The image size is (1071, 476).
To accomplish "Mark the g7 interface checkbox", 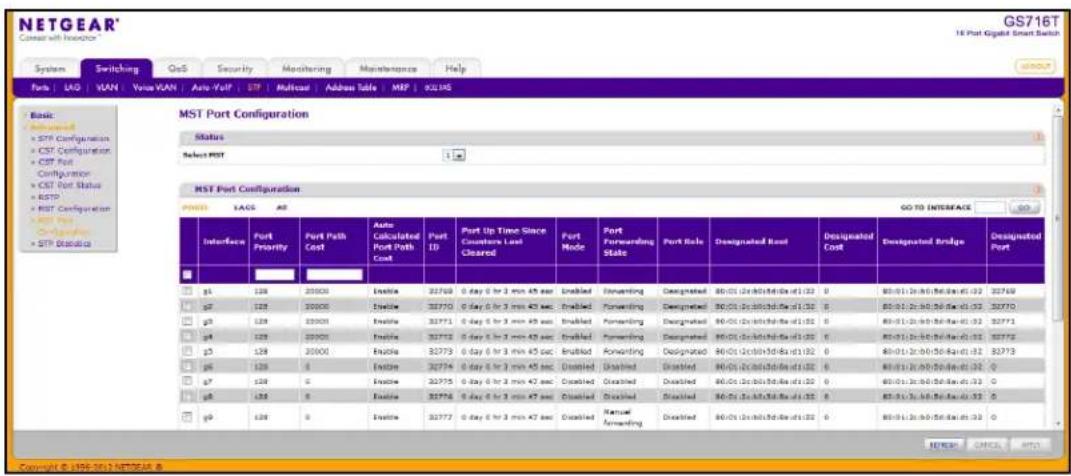I will [x=188, y=381].
